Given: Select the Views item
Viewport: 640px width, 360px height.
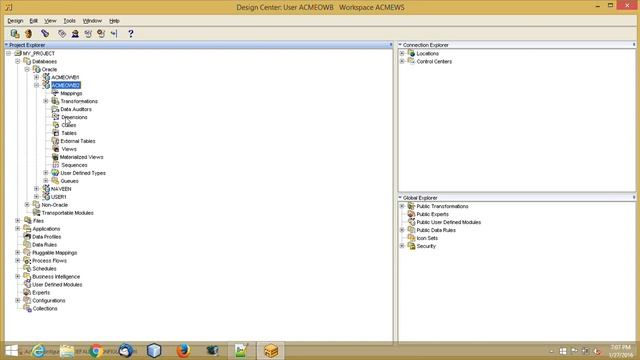Looking at the screenshot, I should point(69,149).
